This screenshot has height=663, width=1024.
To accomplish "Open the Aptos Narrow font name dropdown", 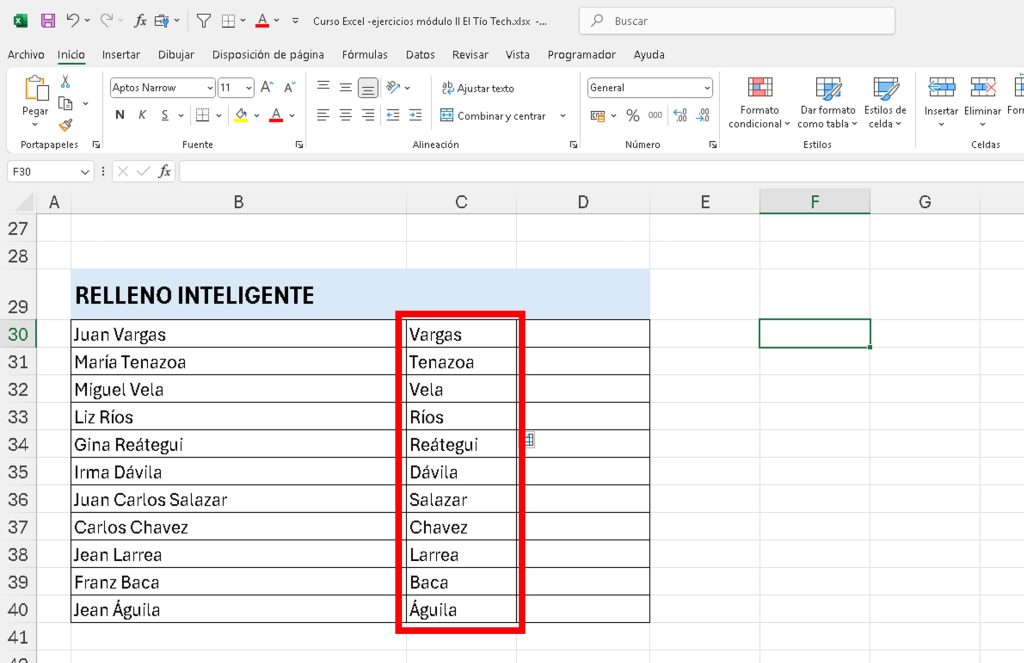I will tap(210, 88).
